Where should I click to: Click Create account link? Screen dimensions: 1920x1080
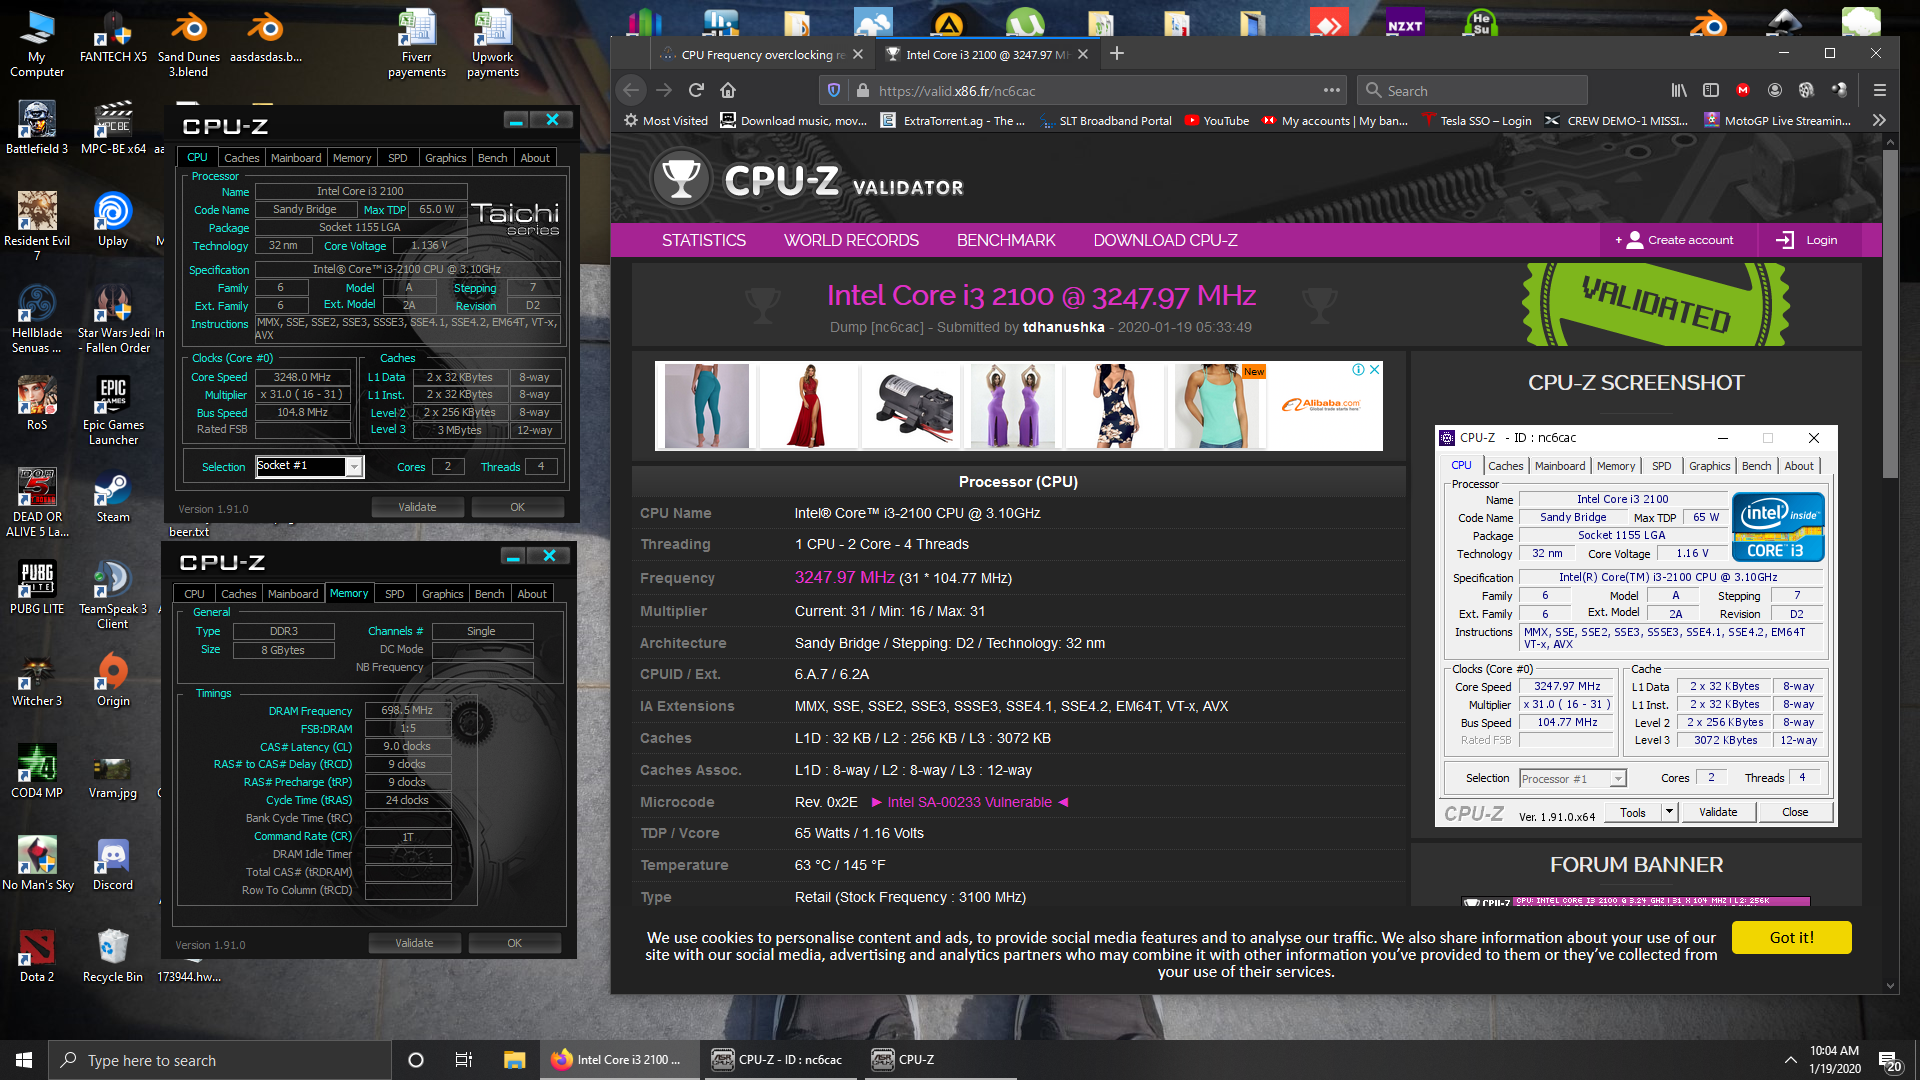click(x=1678, y=240)
